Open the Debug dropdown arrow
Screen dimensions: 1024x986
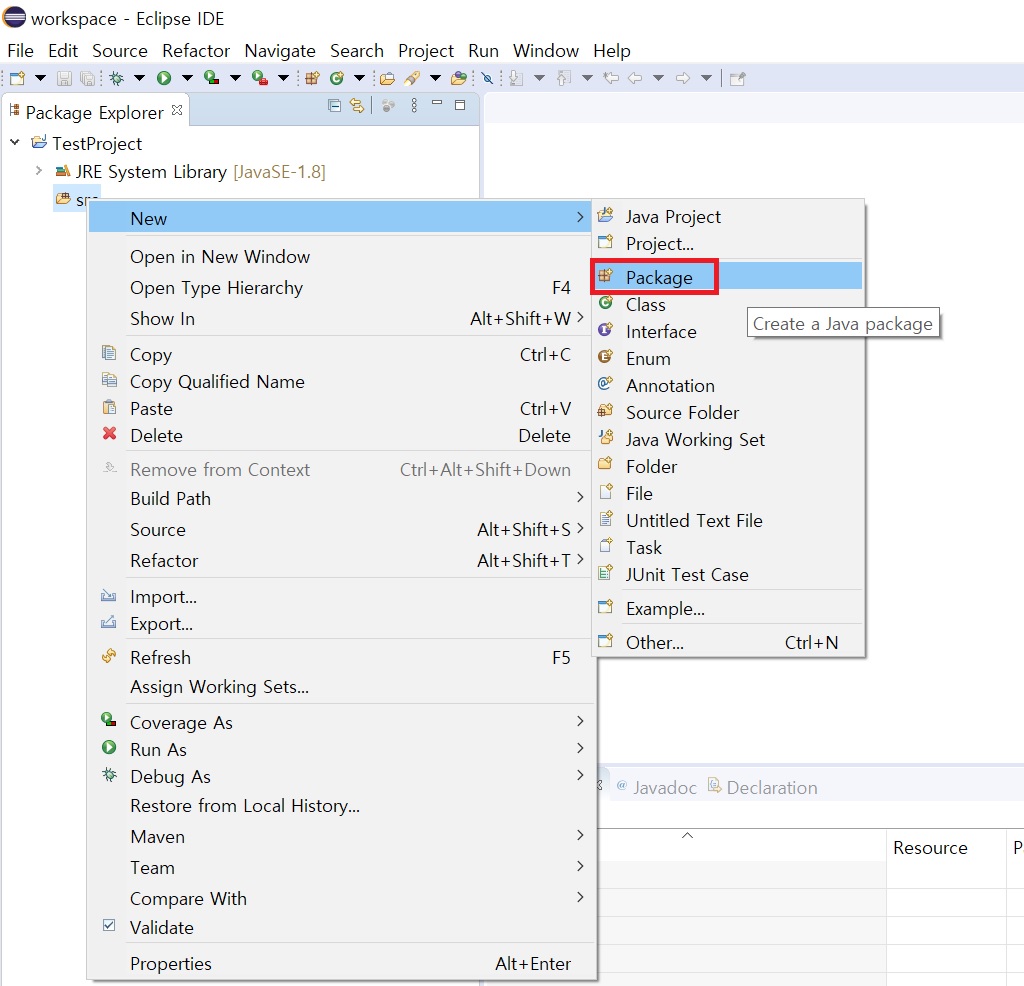click(x=139, y=78)
